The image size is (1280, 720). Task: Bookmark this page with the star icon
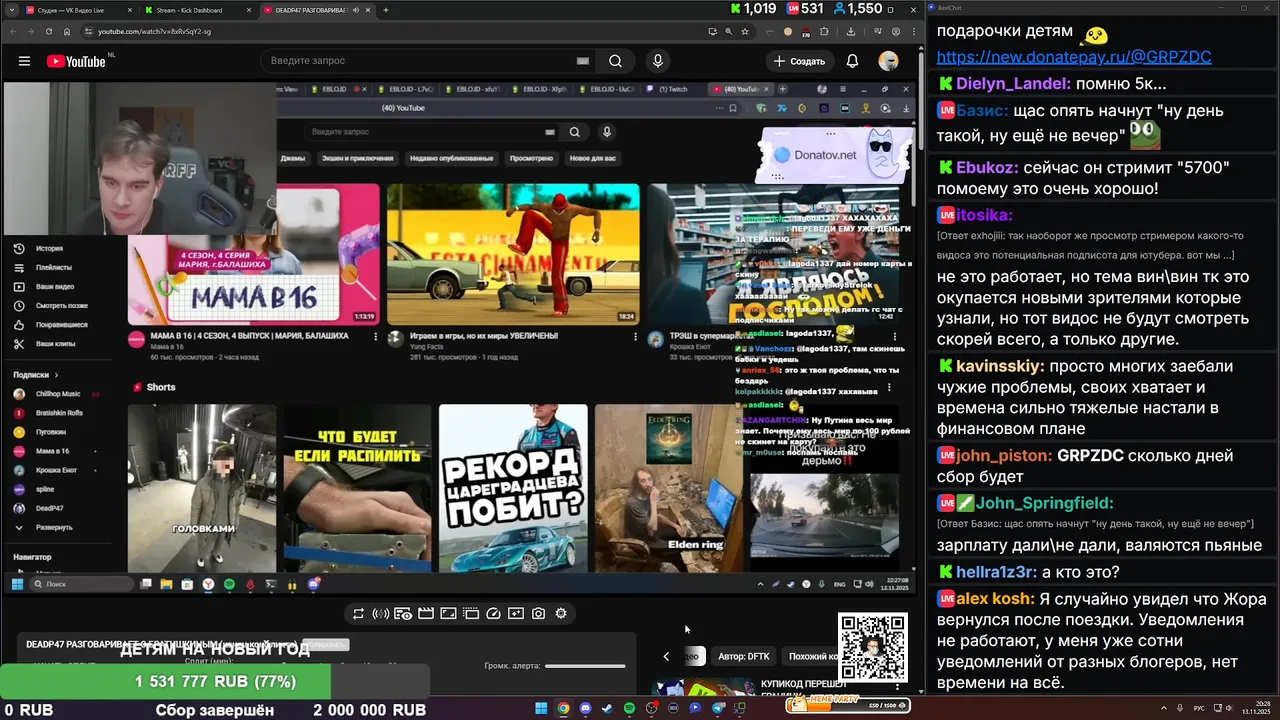[745, 31]
